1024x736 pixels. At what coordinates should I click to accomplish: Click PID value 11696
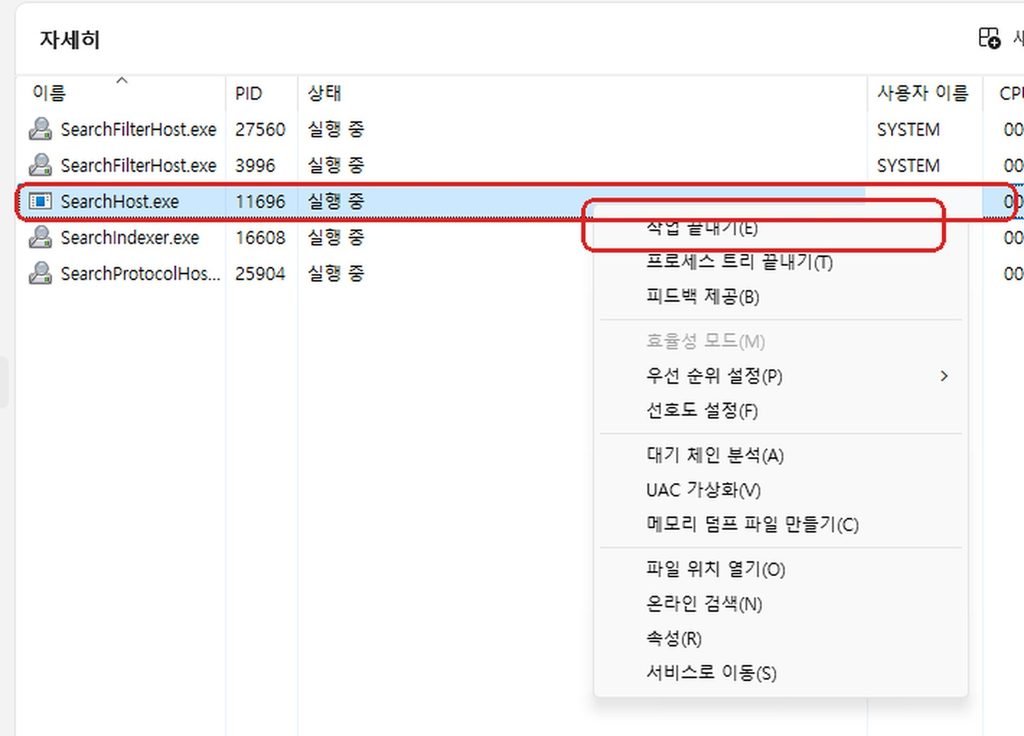[260, 201]
